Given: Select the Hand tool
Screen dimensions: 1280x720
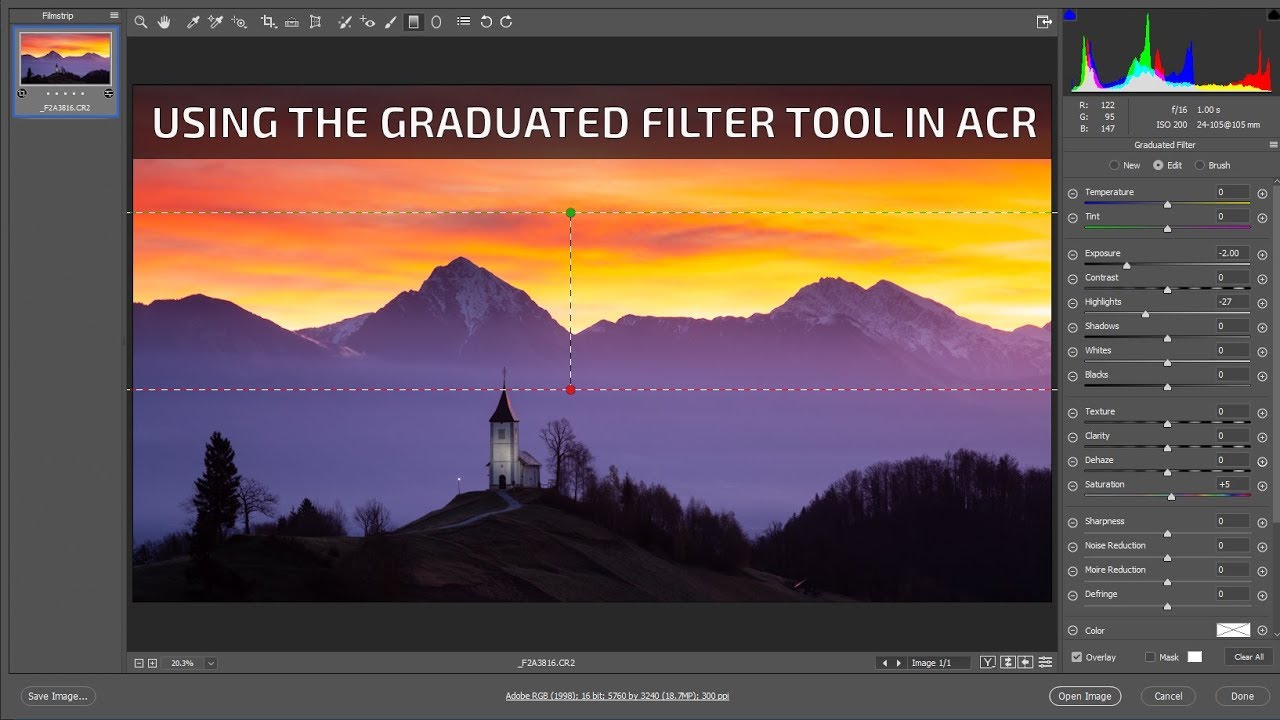Looking at the screenshot, I should tap(164, 22).
